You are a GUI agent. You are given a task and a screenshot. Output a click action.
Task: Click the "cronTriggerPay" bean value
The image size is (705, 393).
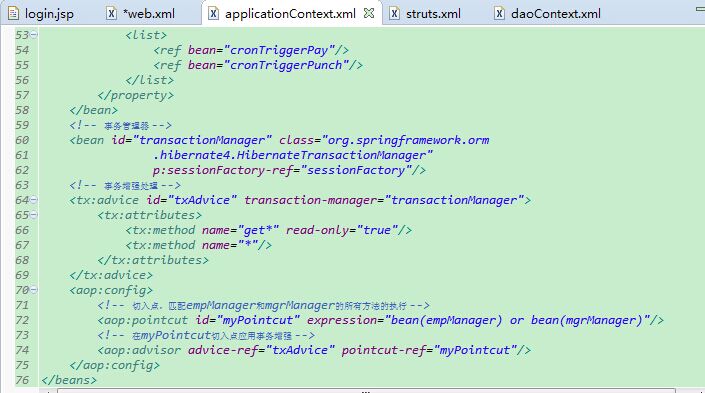click(x=279, y=50)
